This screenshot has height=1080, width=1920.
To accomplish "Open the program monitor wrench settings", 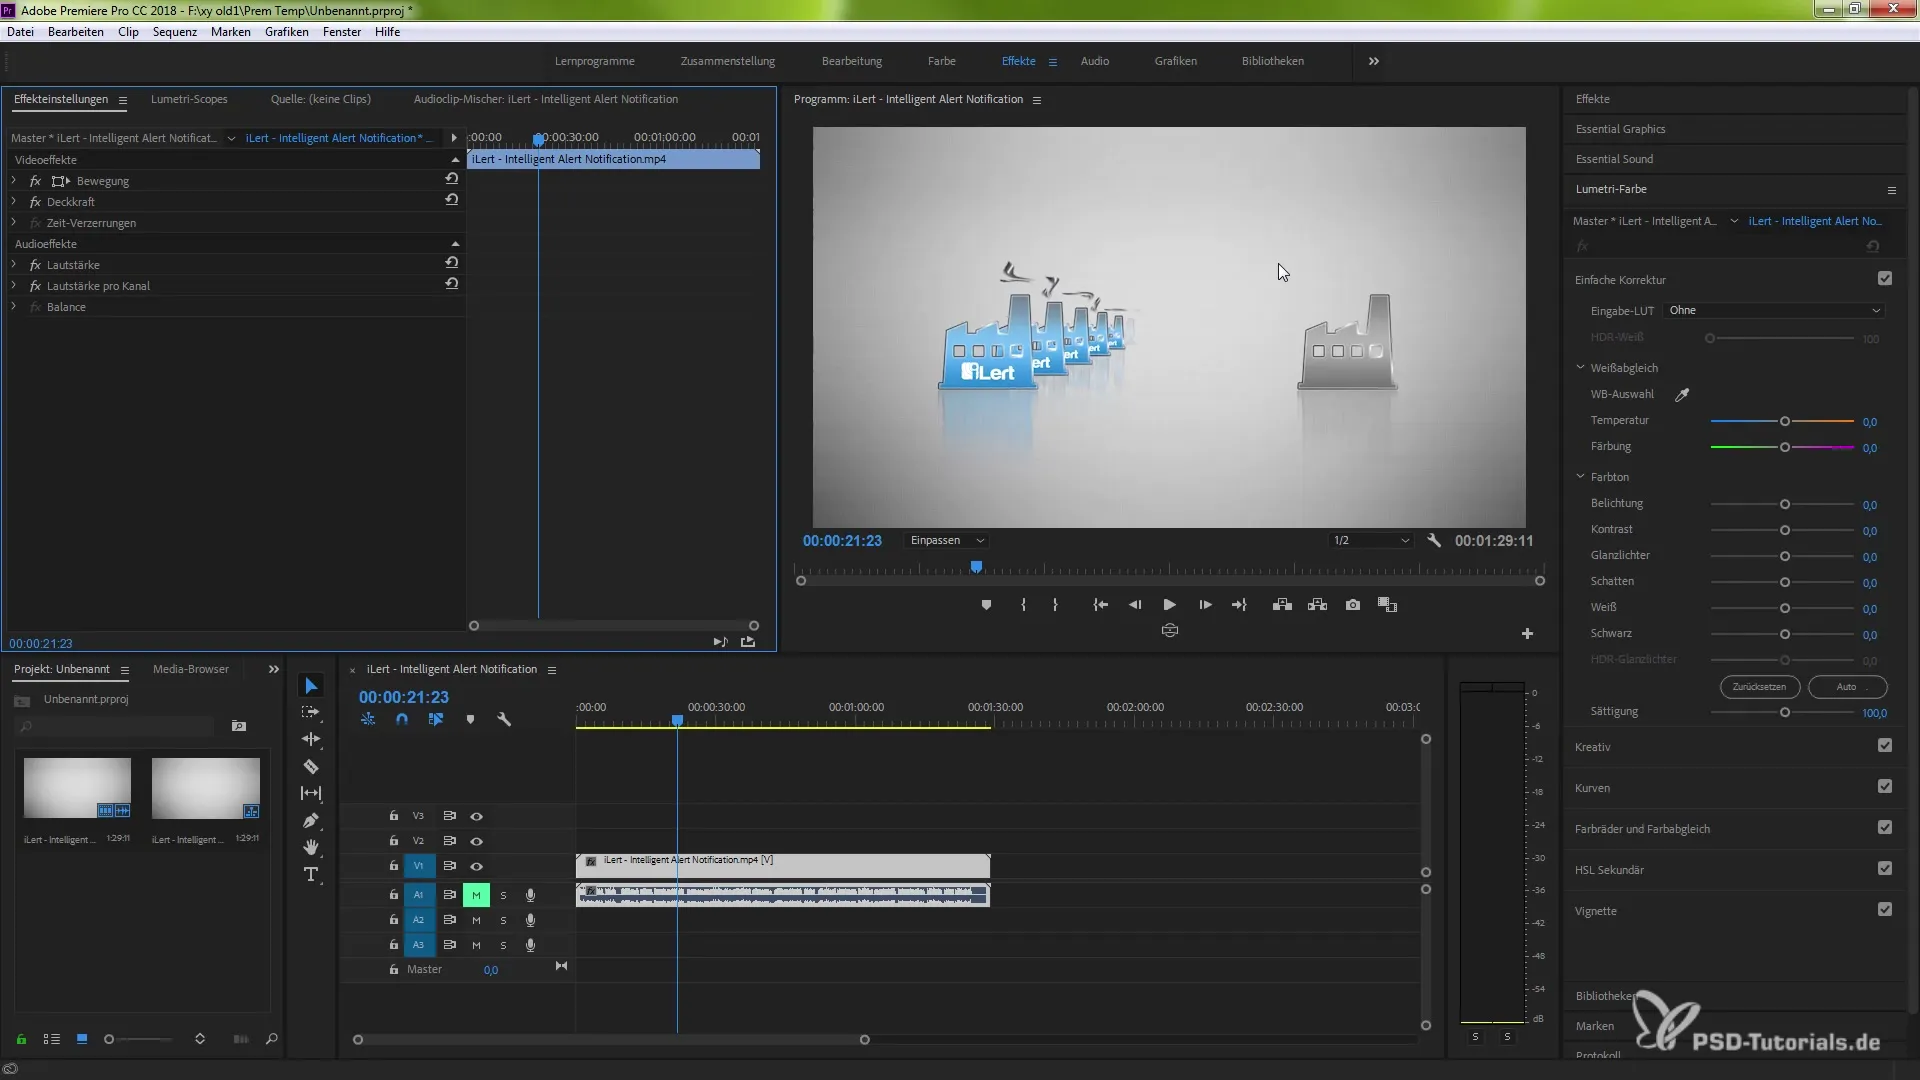I will click(x=1434, y=540).
